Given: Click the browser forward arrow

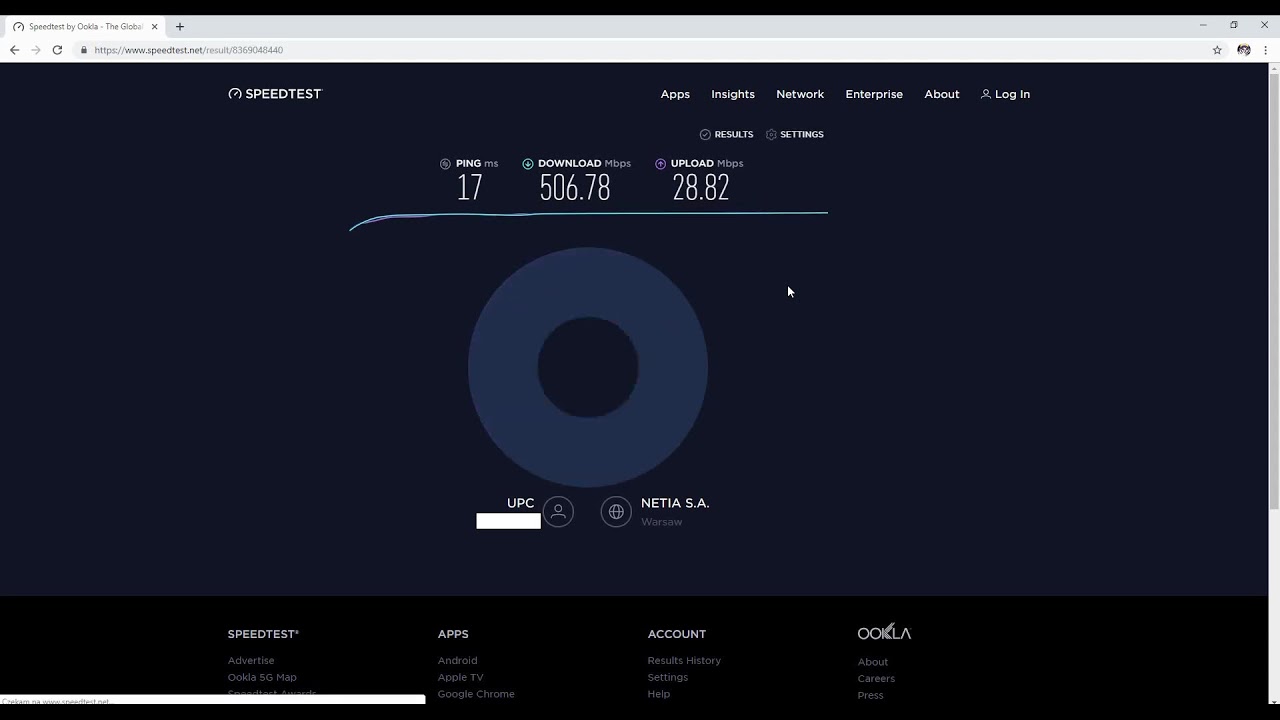Looking at the screenshot, I should coord(36,50).
